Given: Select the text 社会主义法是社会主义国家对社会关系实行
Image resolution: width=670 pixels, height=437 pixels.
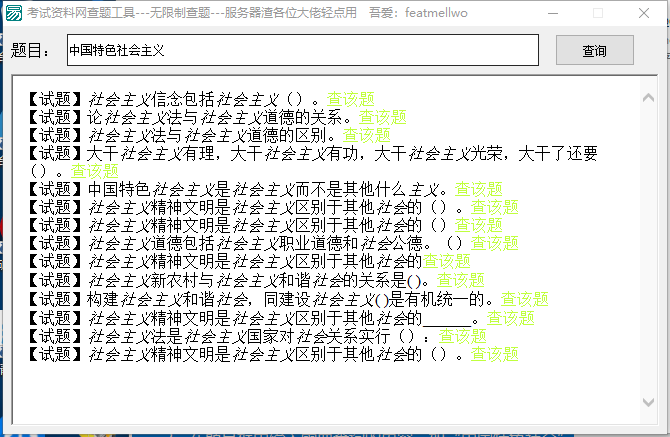Looking at the screenshot, I should point(239,336).
